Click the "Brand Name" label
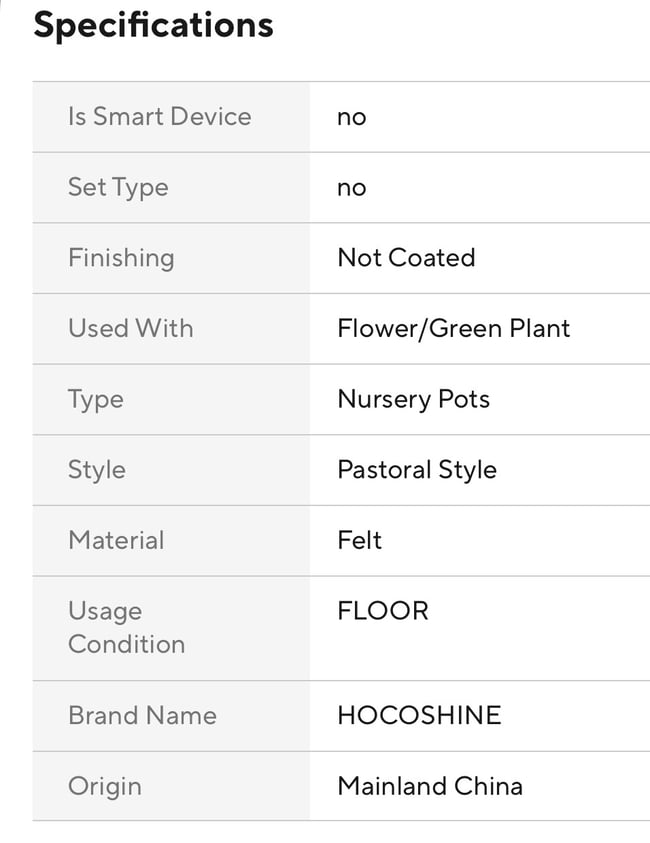650x843 pixels. (x=142, y=716)
